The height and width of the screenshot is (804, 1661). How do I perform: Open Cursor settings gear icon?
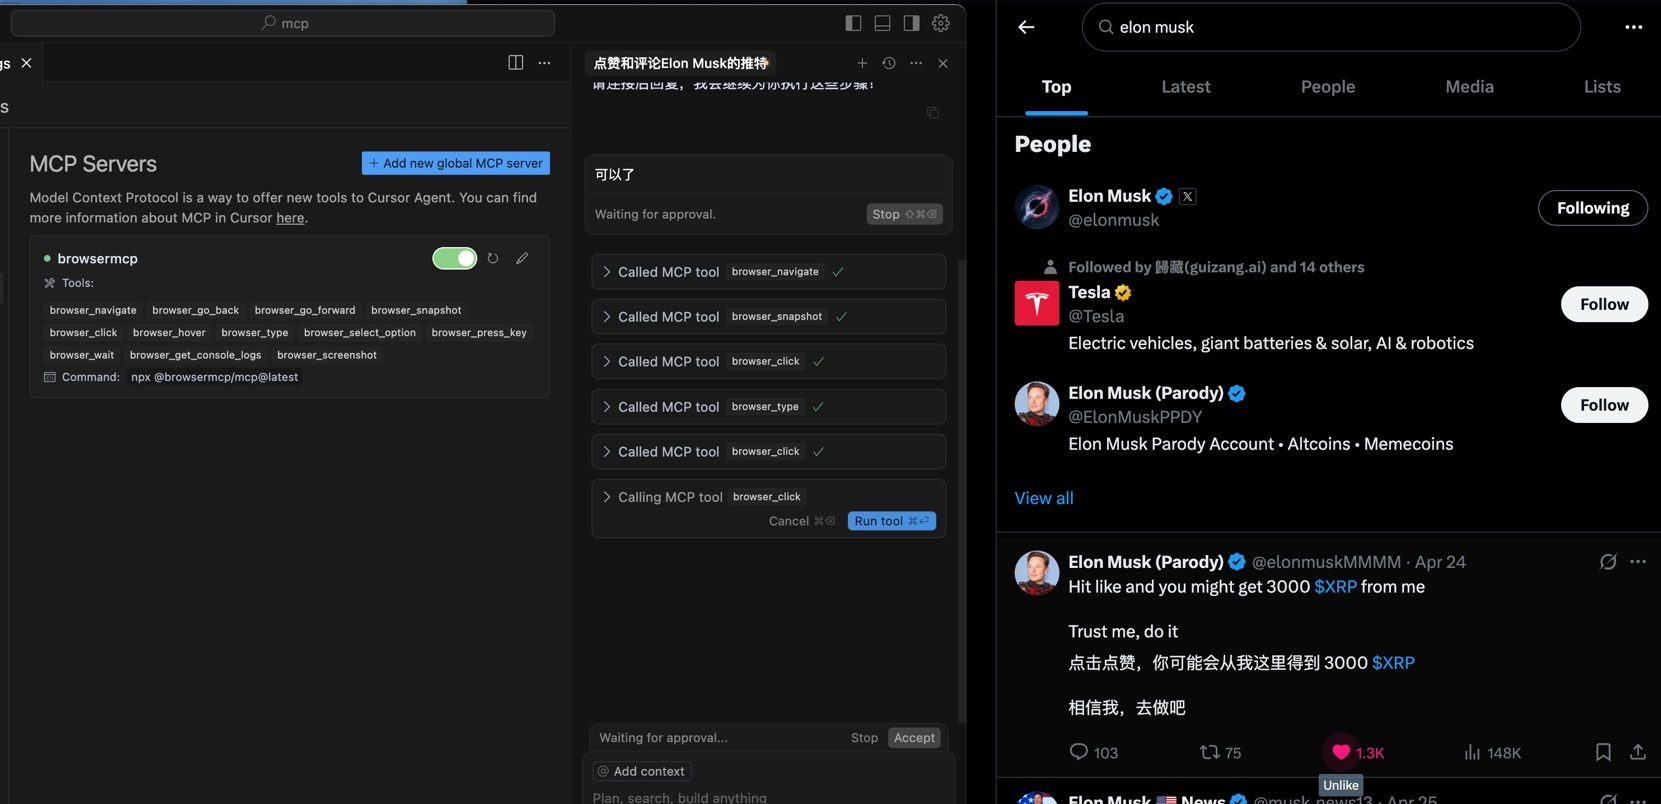[941, 23]
